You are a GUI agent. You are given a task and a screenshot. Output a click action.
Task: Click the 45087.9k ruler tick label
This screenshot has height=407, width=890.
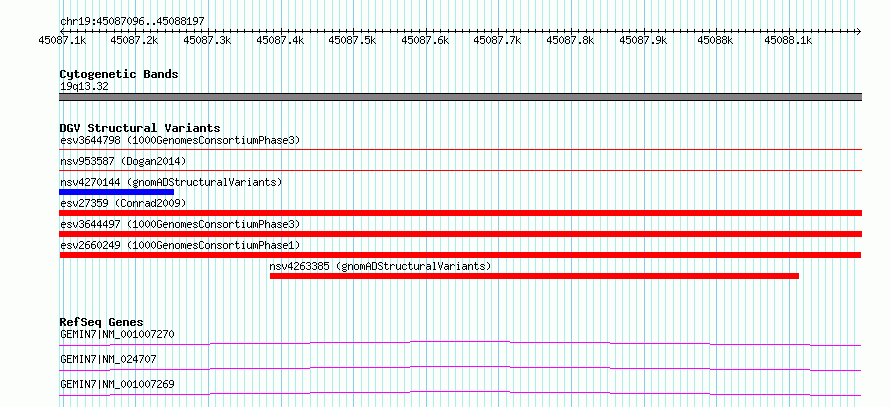[643, 40]
